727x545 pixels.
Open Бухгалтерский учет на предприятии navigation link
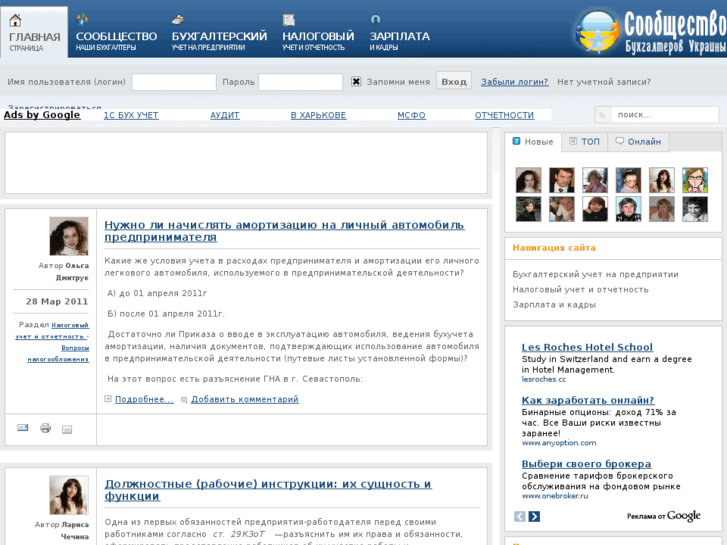(x=595, y=275)
